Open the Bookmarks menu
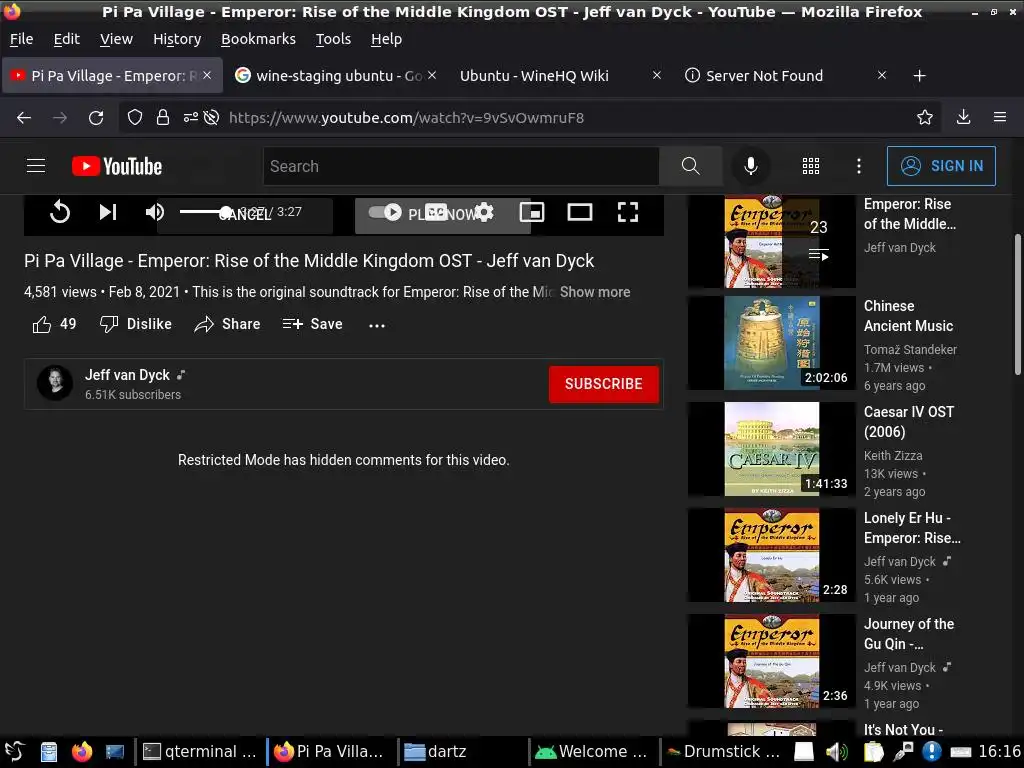Viewport: 1024px width, 768px height. [258, 39]
